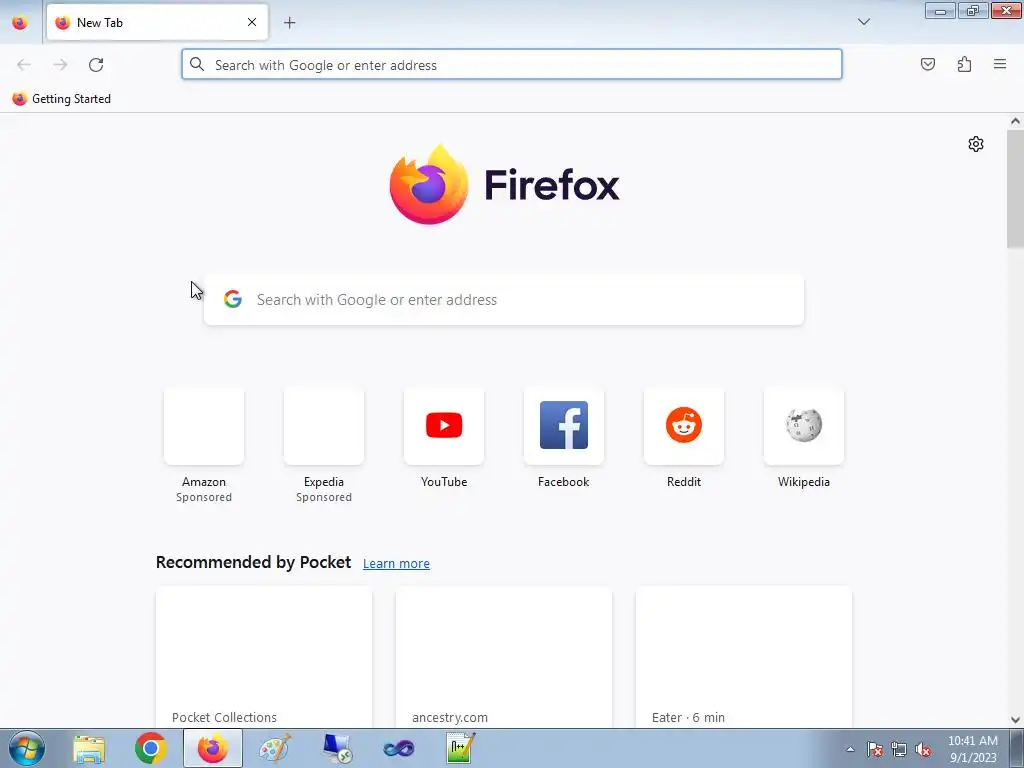Open remote desktop monitor taskbar icon
The width and height of the screenshot is (1024, 768).
tap(337, 748)
